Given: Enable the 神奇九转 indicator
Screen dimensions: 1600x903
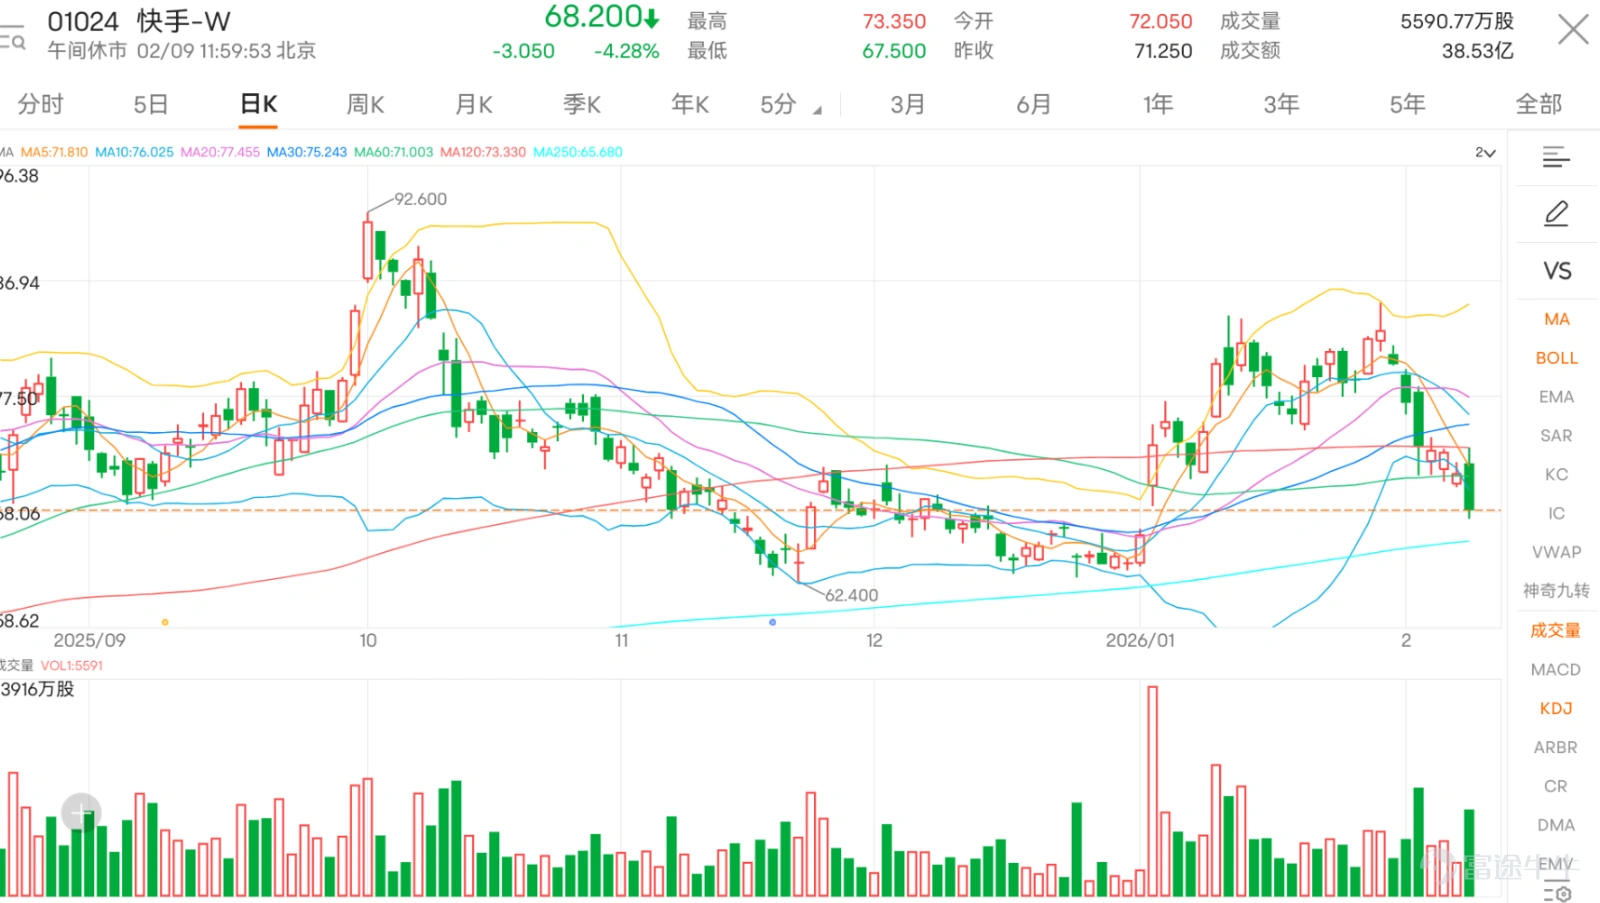Looking at the screenshot, I should [1556, 591].
